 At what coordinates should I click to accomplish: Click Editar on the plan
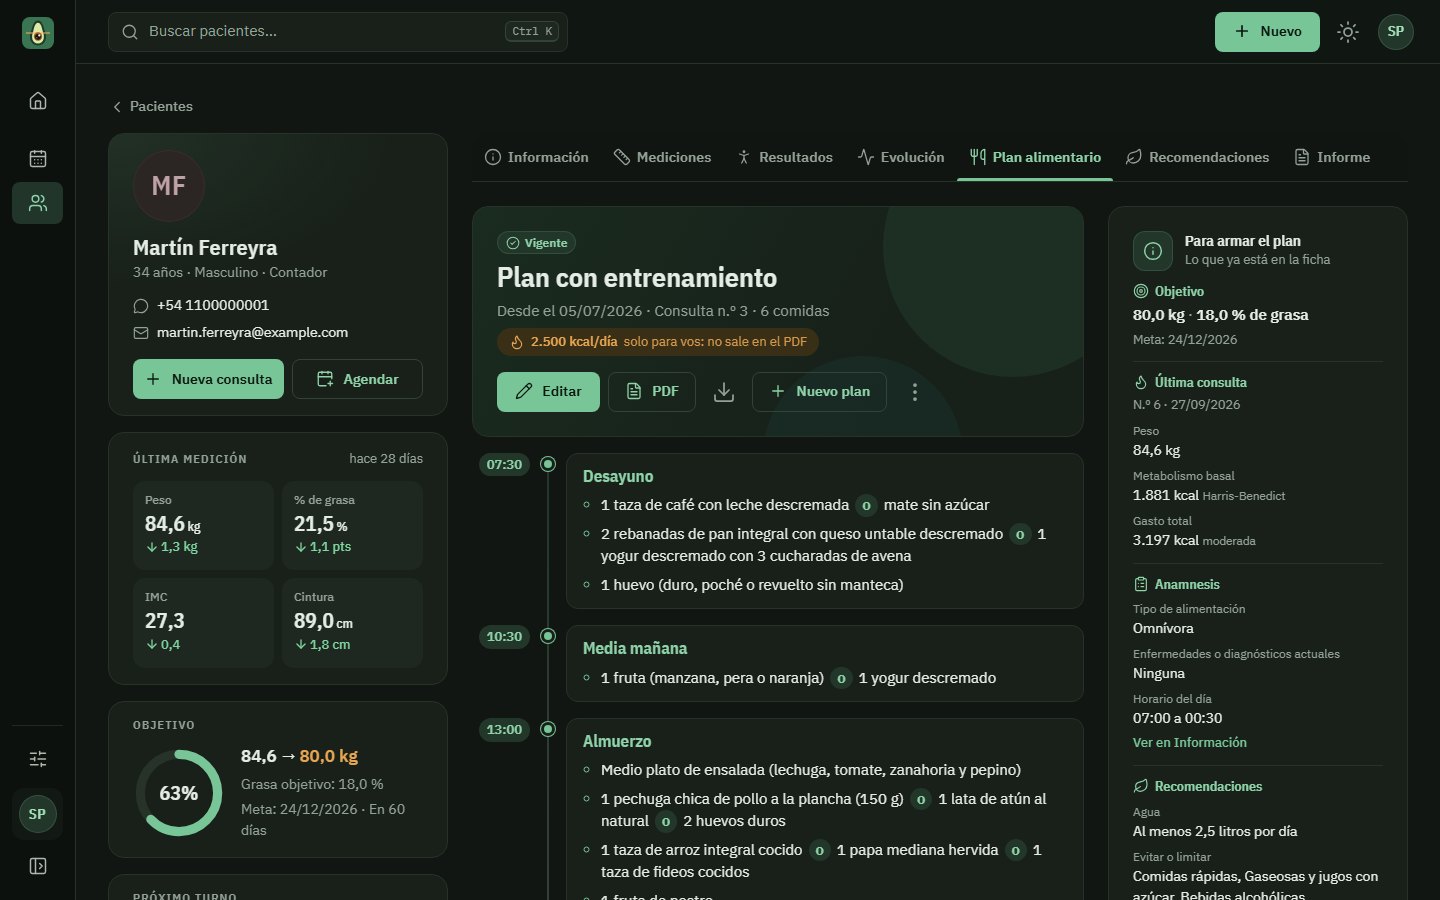click(x=548, y=392)
